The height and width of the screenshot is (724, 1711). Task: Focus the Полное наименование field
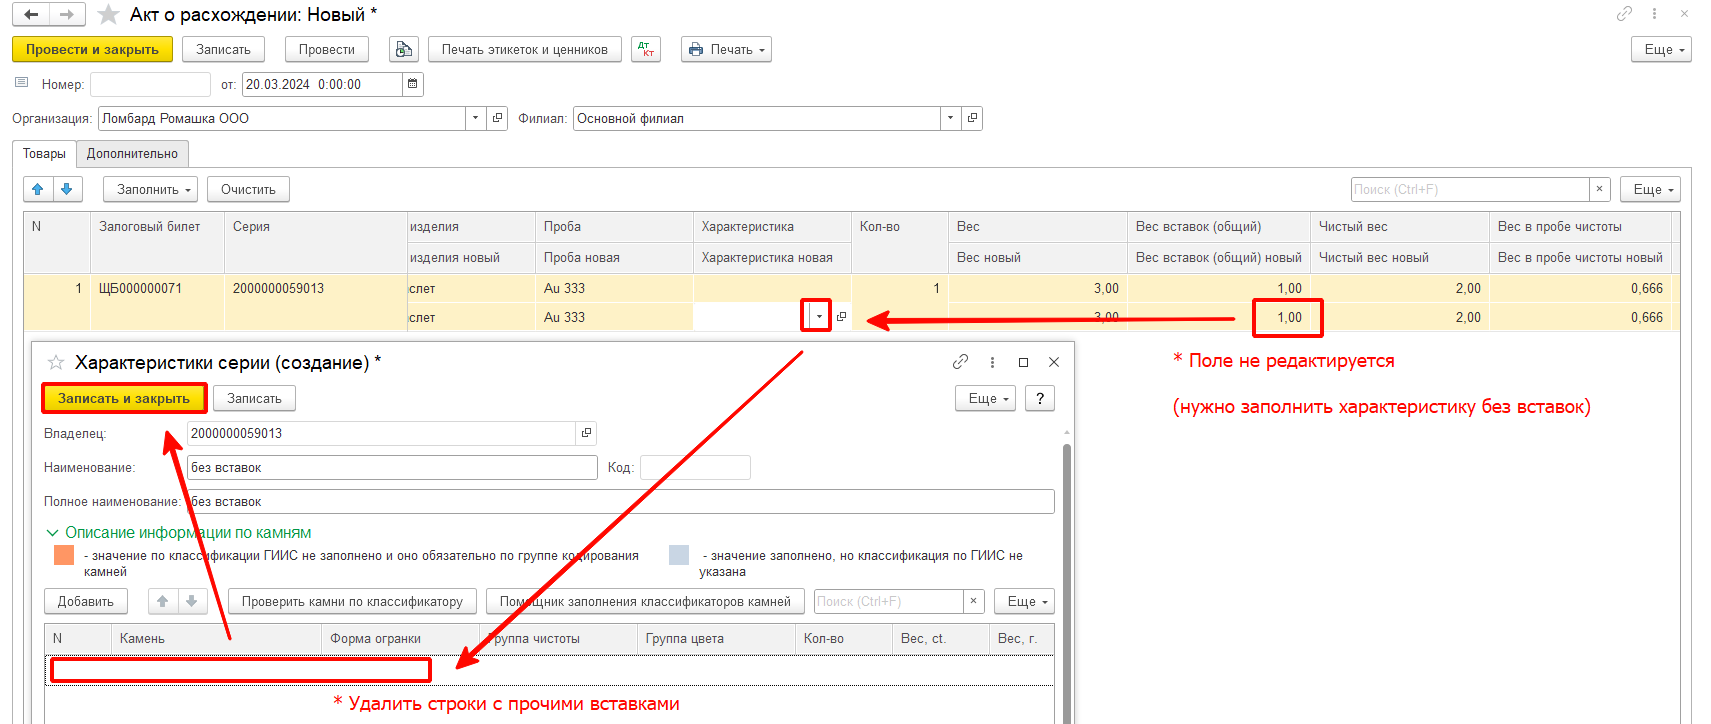click(x=620, y=501)
